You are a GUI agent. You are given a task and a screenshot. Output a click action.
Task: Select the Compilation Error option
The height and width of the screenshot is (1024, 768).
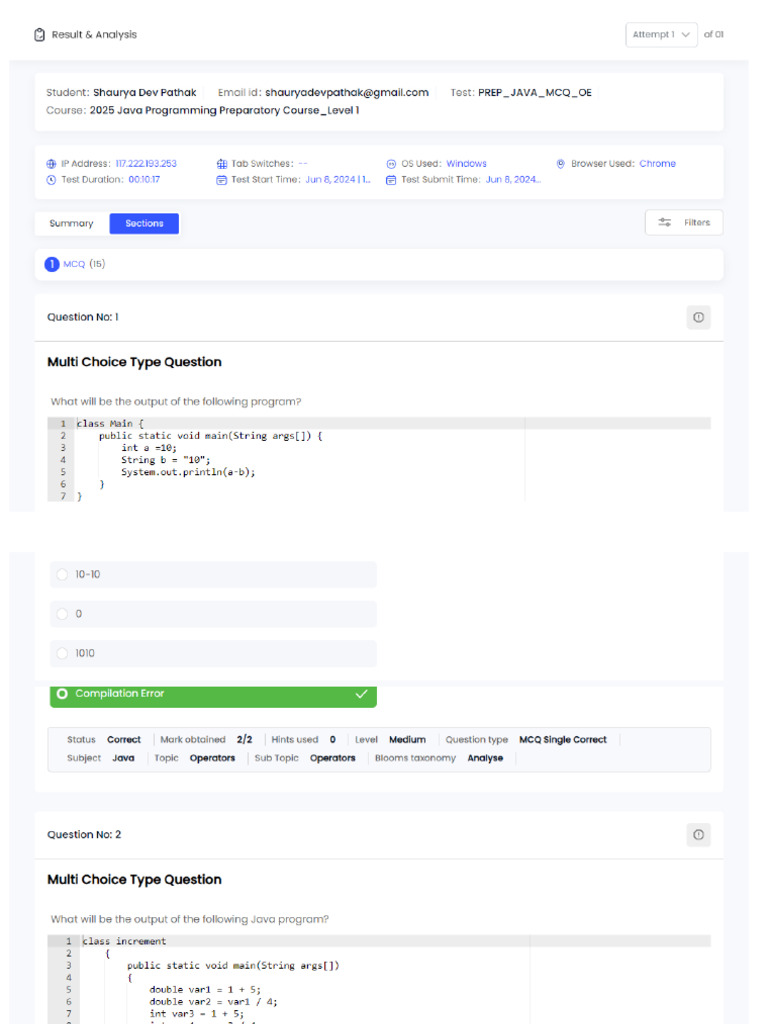click(213, 695)
